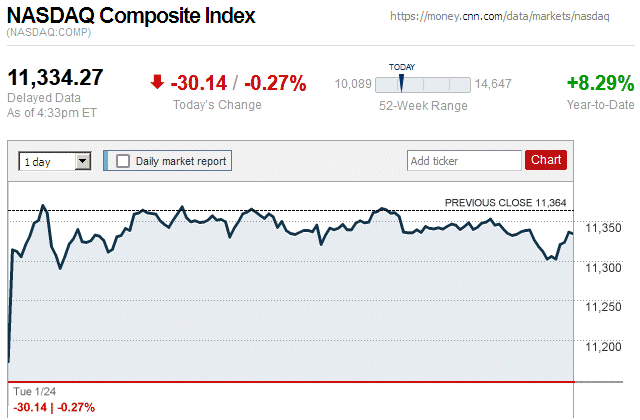The image size is (640, 420).
Task: Click the 10,089 52-week low value
Action: coord(352,84)
